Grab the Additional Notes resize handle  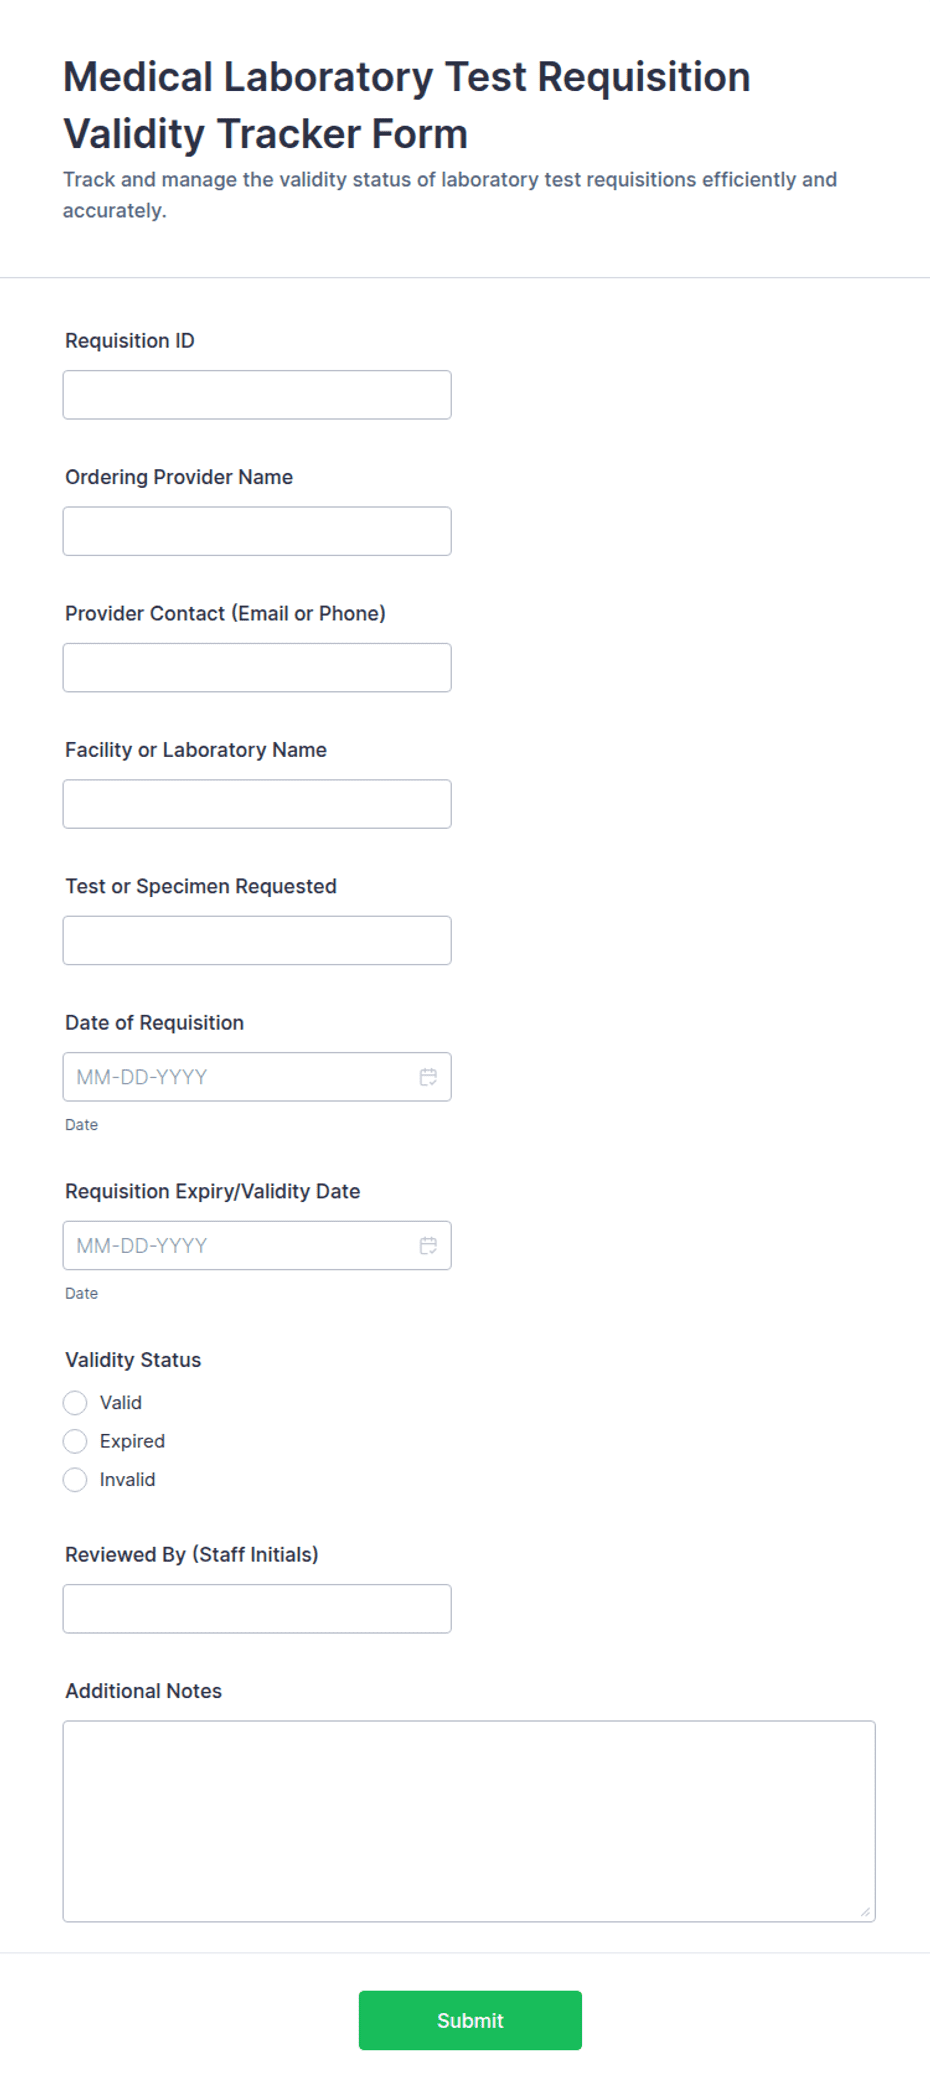865,1912
